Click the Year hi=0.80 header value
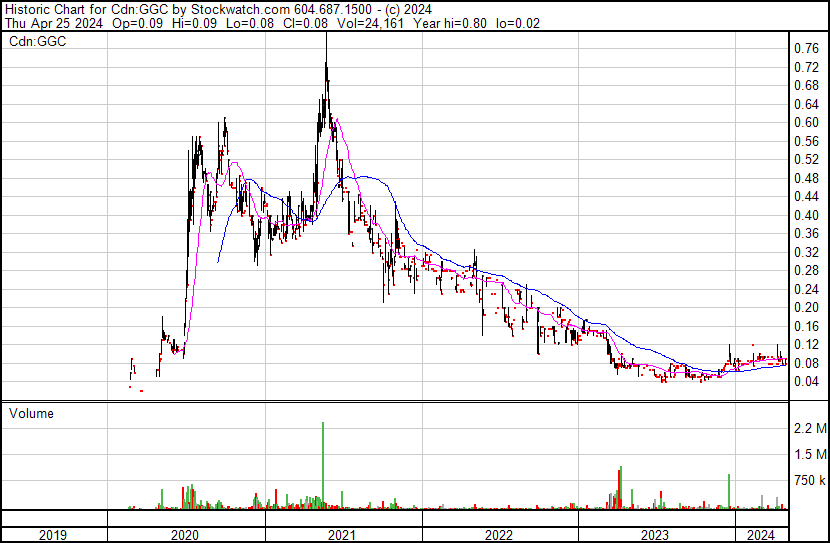 click(x=454, y=23)
